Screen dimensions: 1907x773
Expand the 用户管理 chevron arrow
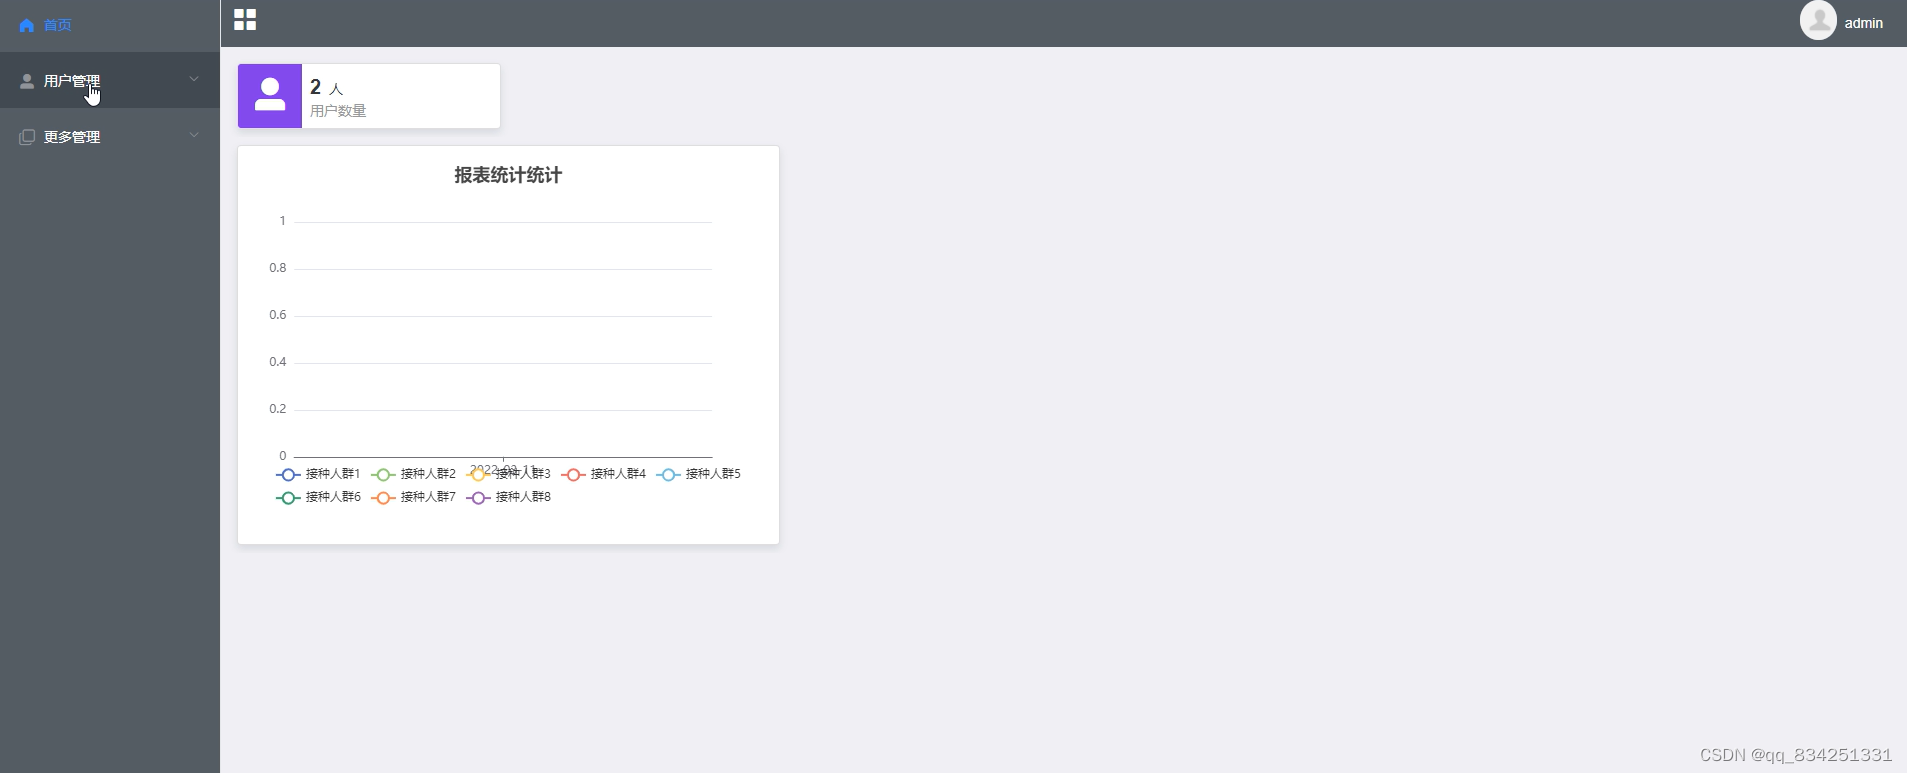(194, 79)
